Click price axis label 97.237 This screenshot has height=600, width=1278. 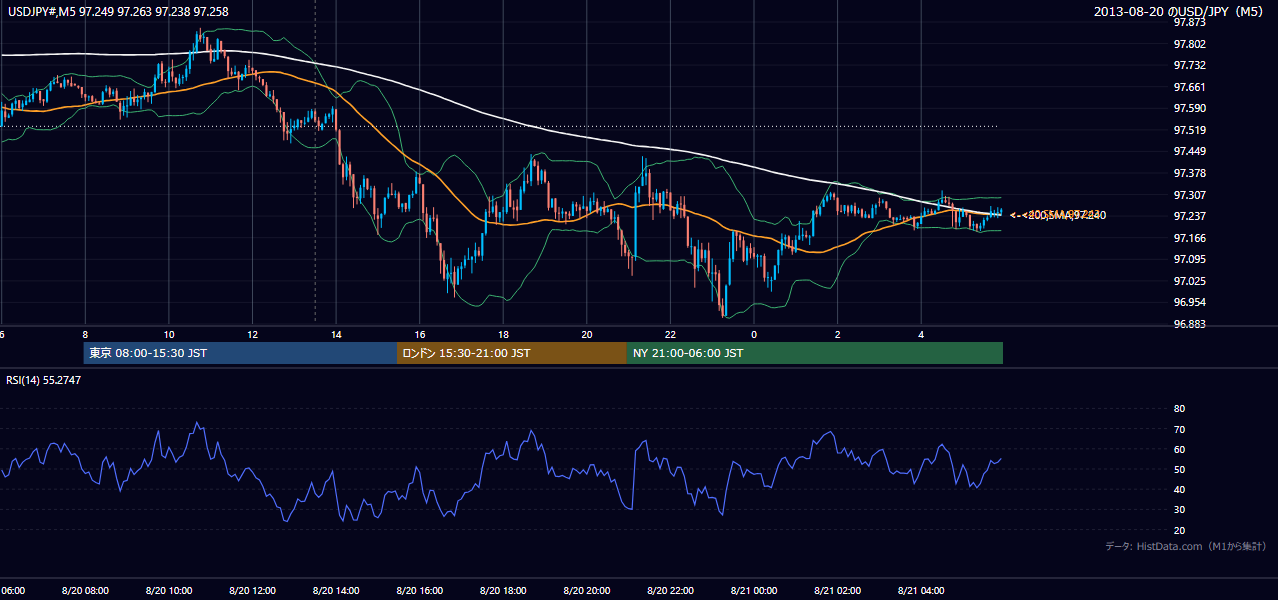1189,216
